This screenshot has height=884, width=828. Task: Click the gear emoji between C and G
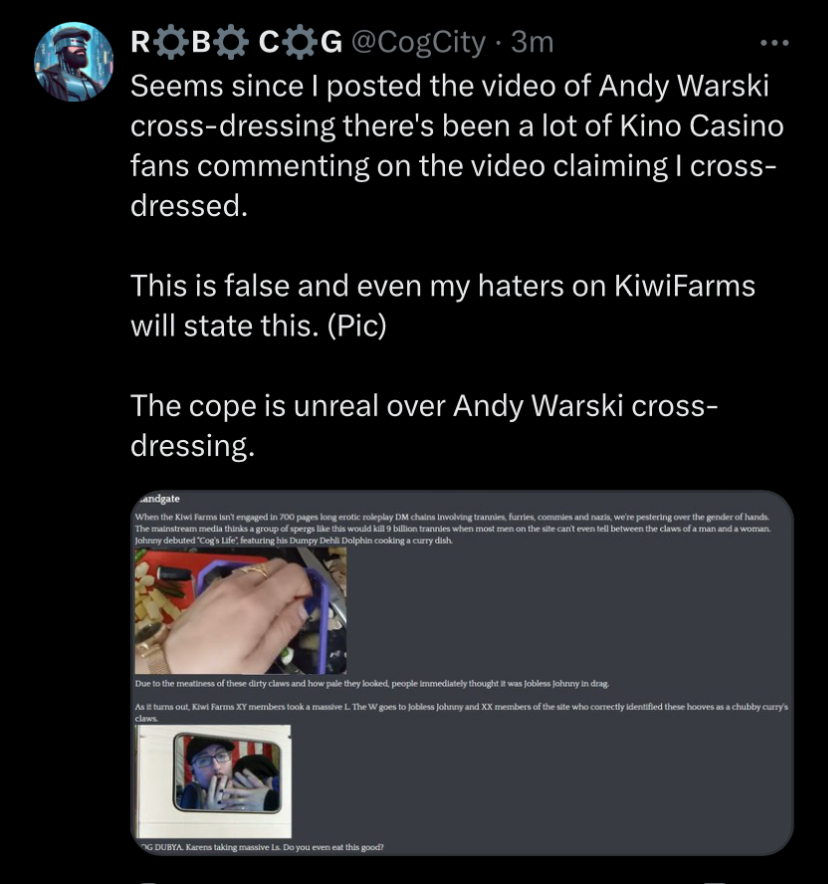pos(301,42)
